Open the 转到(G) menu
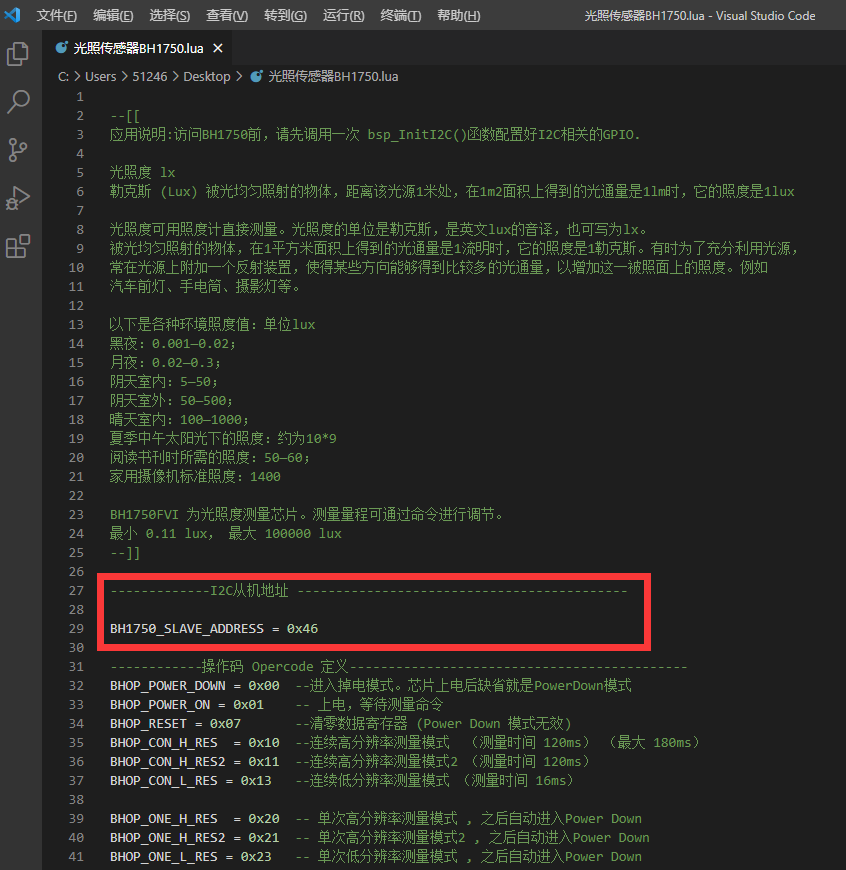The image size is (846, 870). click(285, 16)
